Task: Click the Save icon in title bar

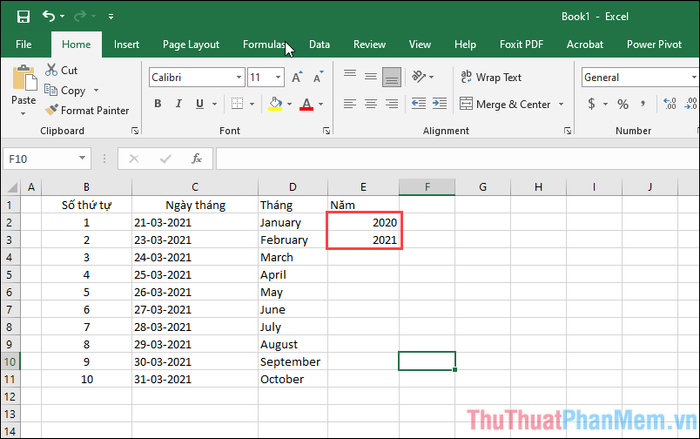Action: tap(23, 17)
